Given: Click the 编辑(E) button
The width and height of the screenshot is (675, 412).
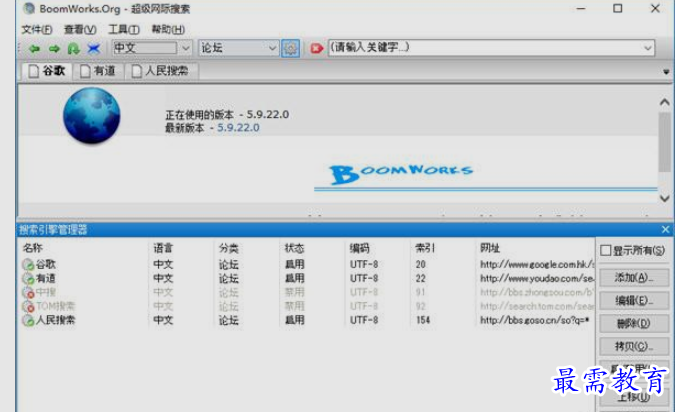Looking at the screenshot, I should [634, 300].
